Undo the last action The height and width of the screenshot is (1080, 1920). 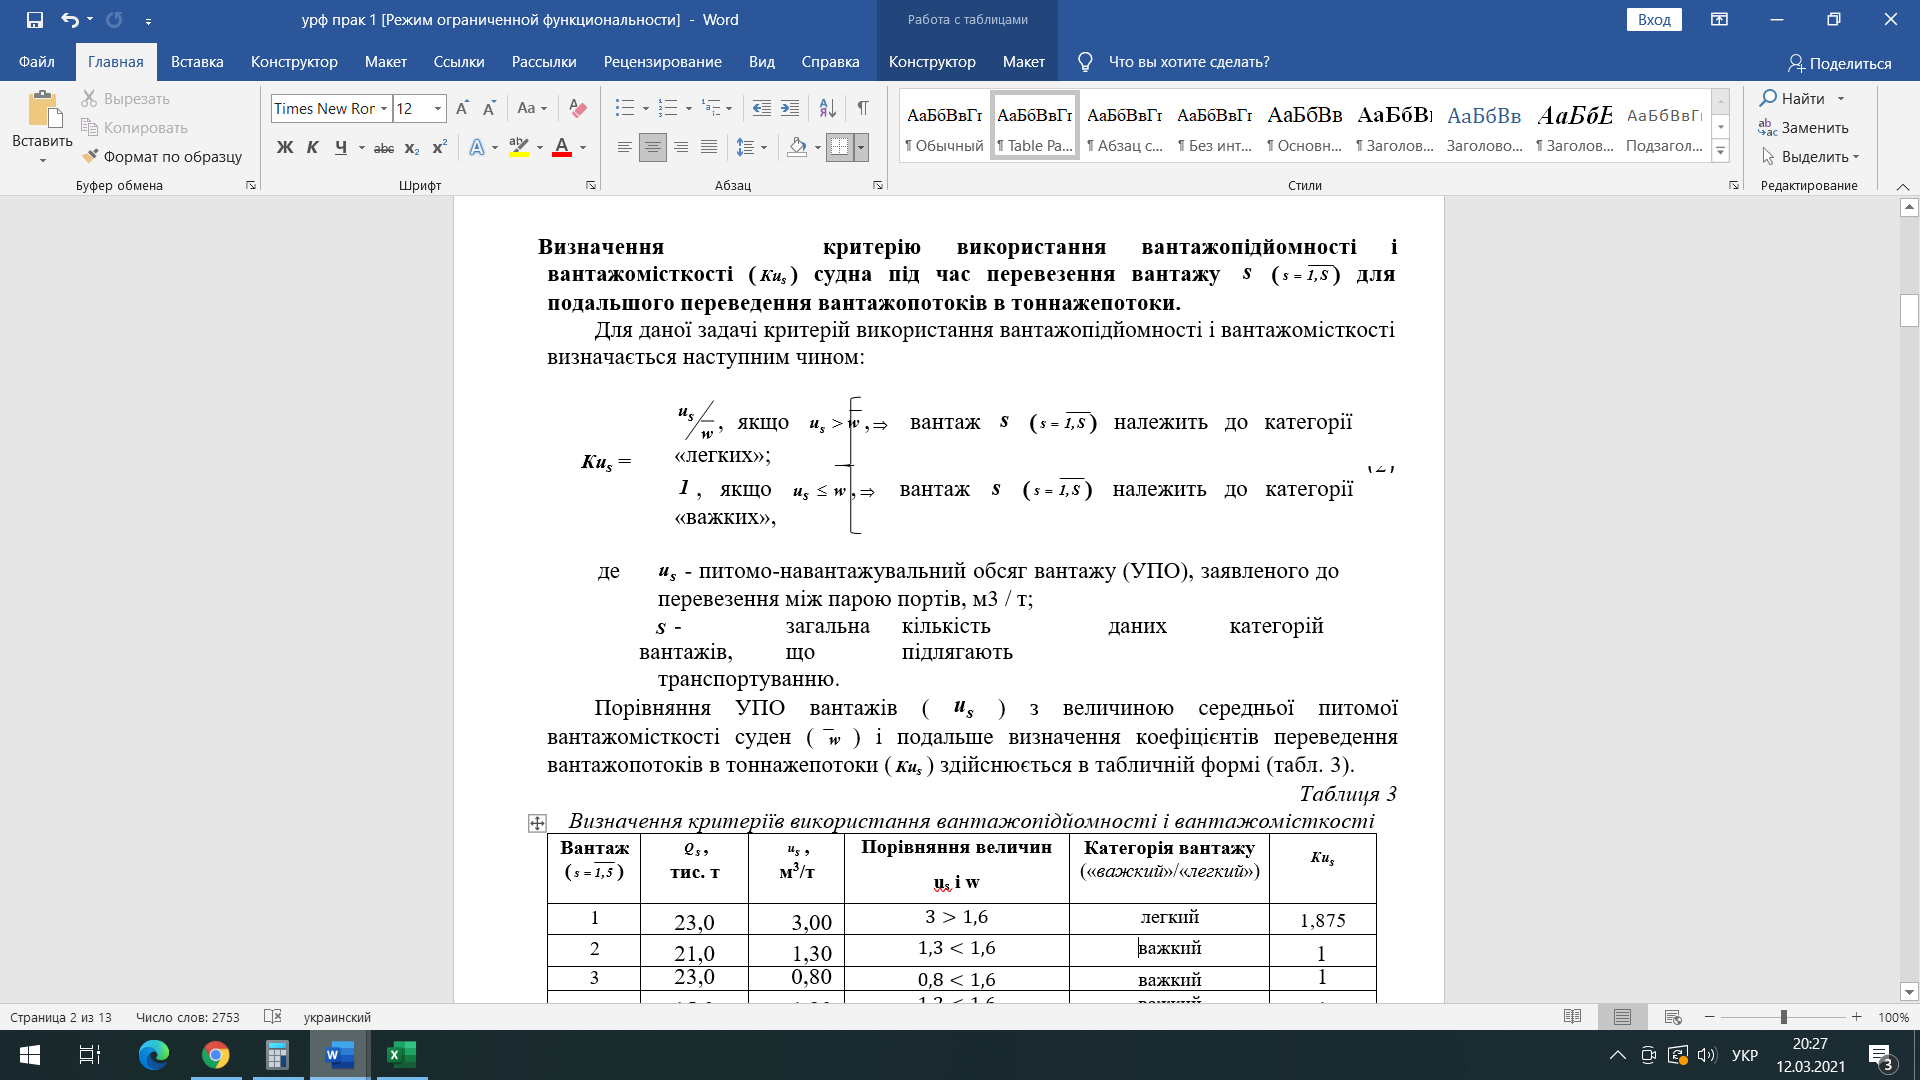pos(69,20)
